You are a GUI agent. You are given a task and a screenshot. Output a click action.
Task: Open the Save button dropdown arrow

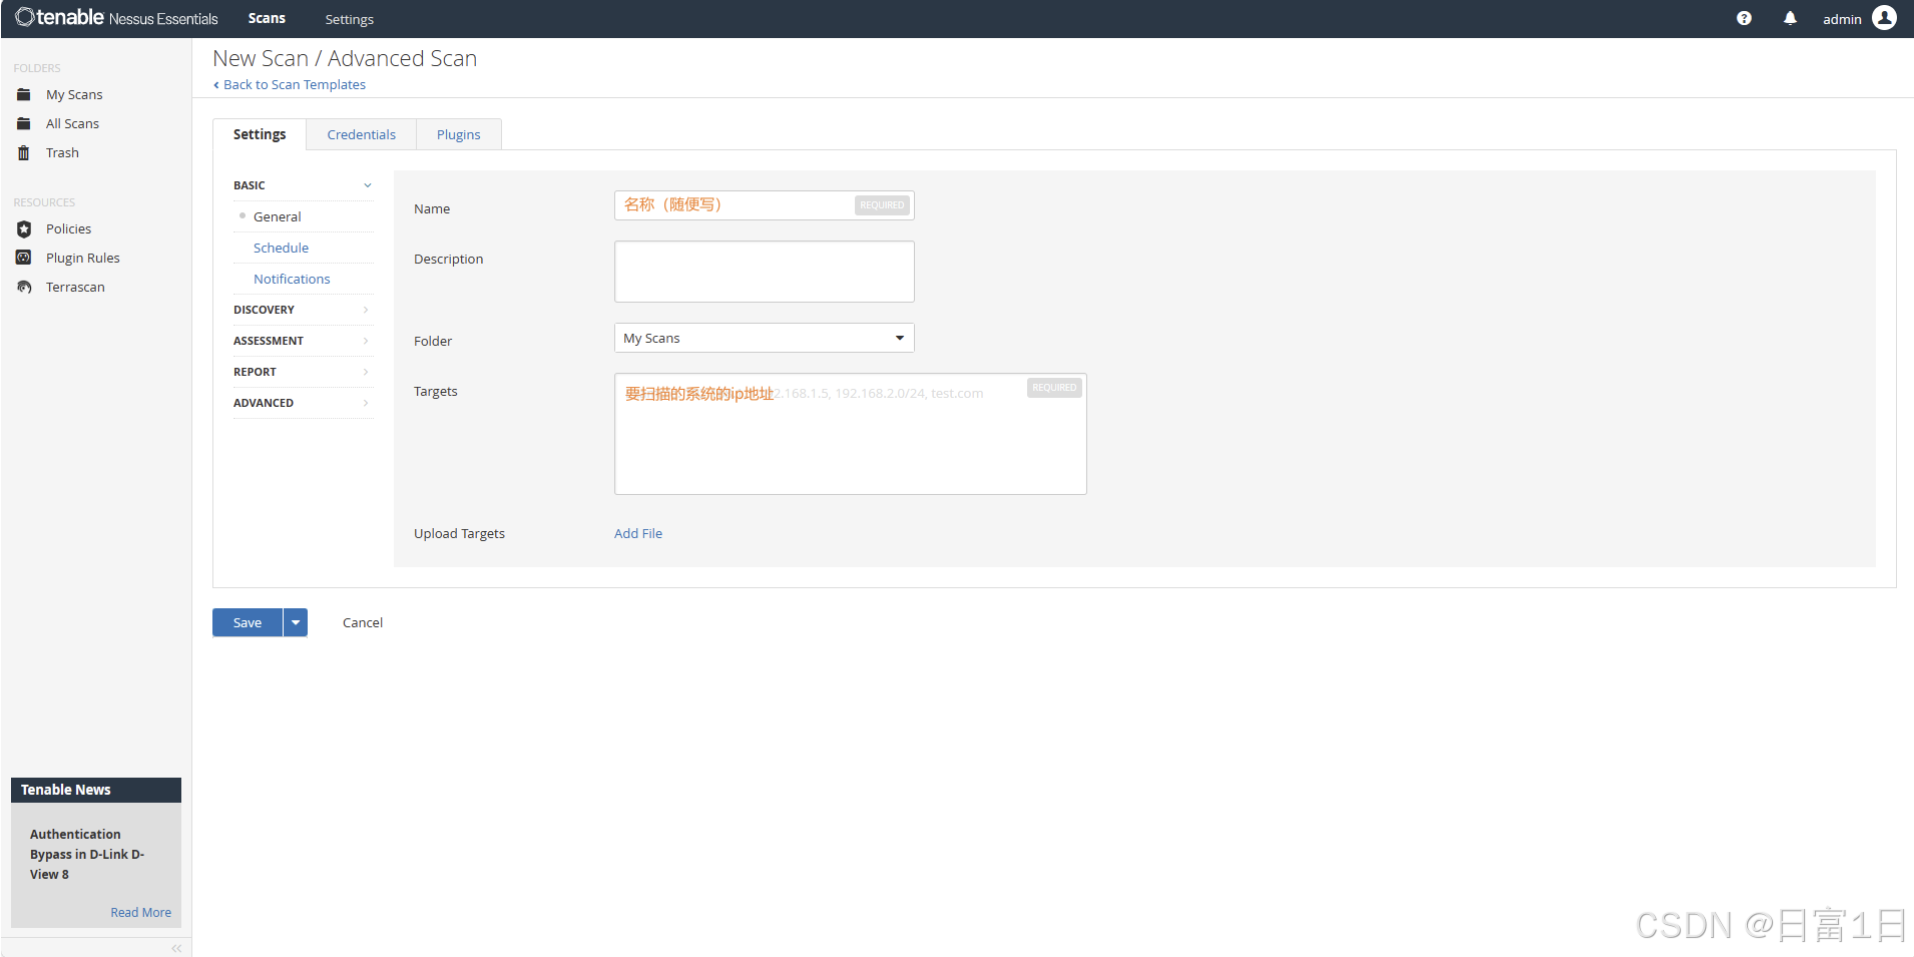[x=295, y=622]
